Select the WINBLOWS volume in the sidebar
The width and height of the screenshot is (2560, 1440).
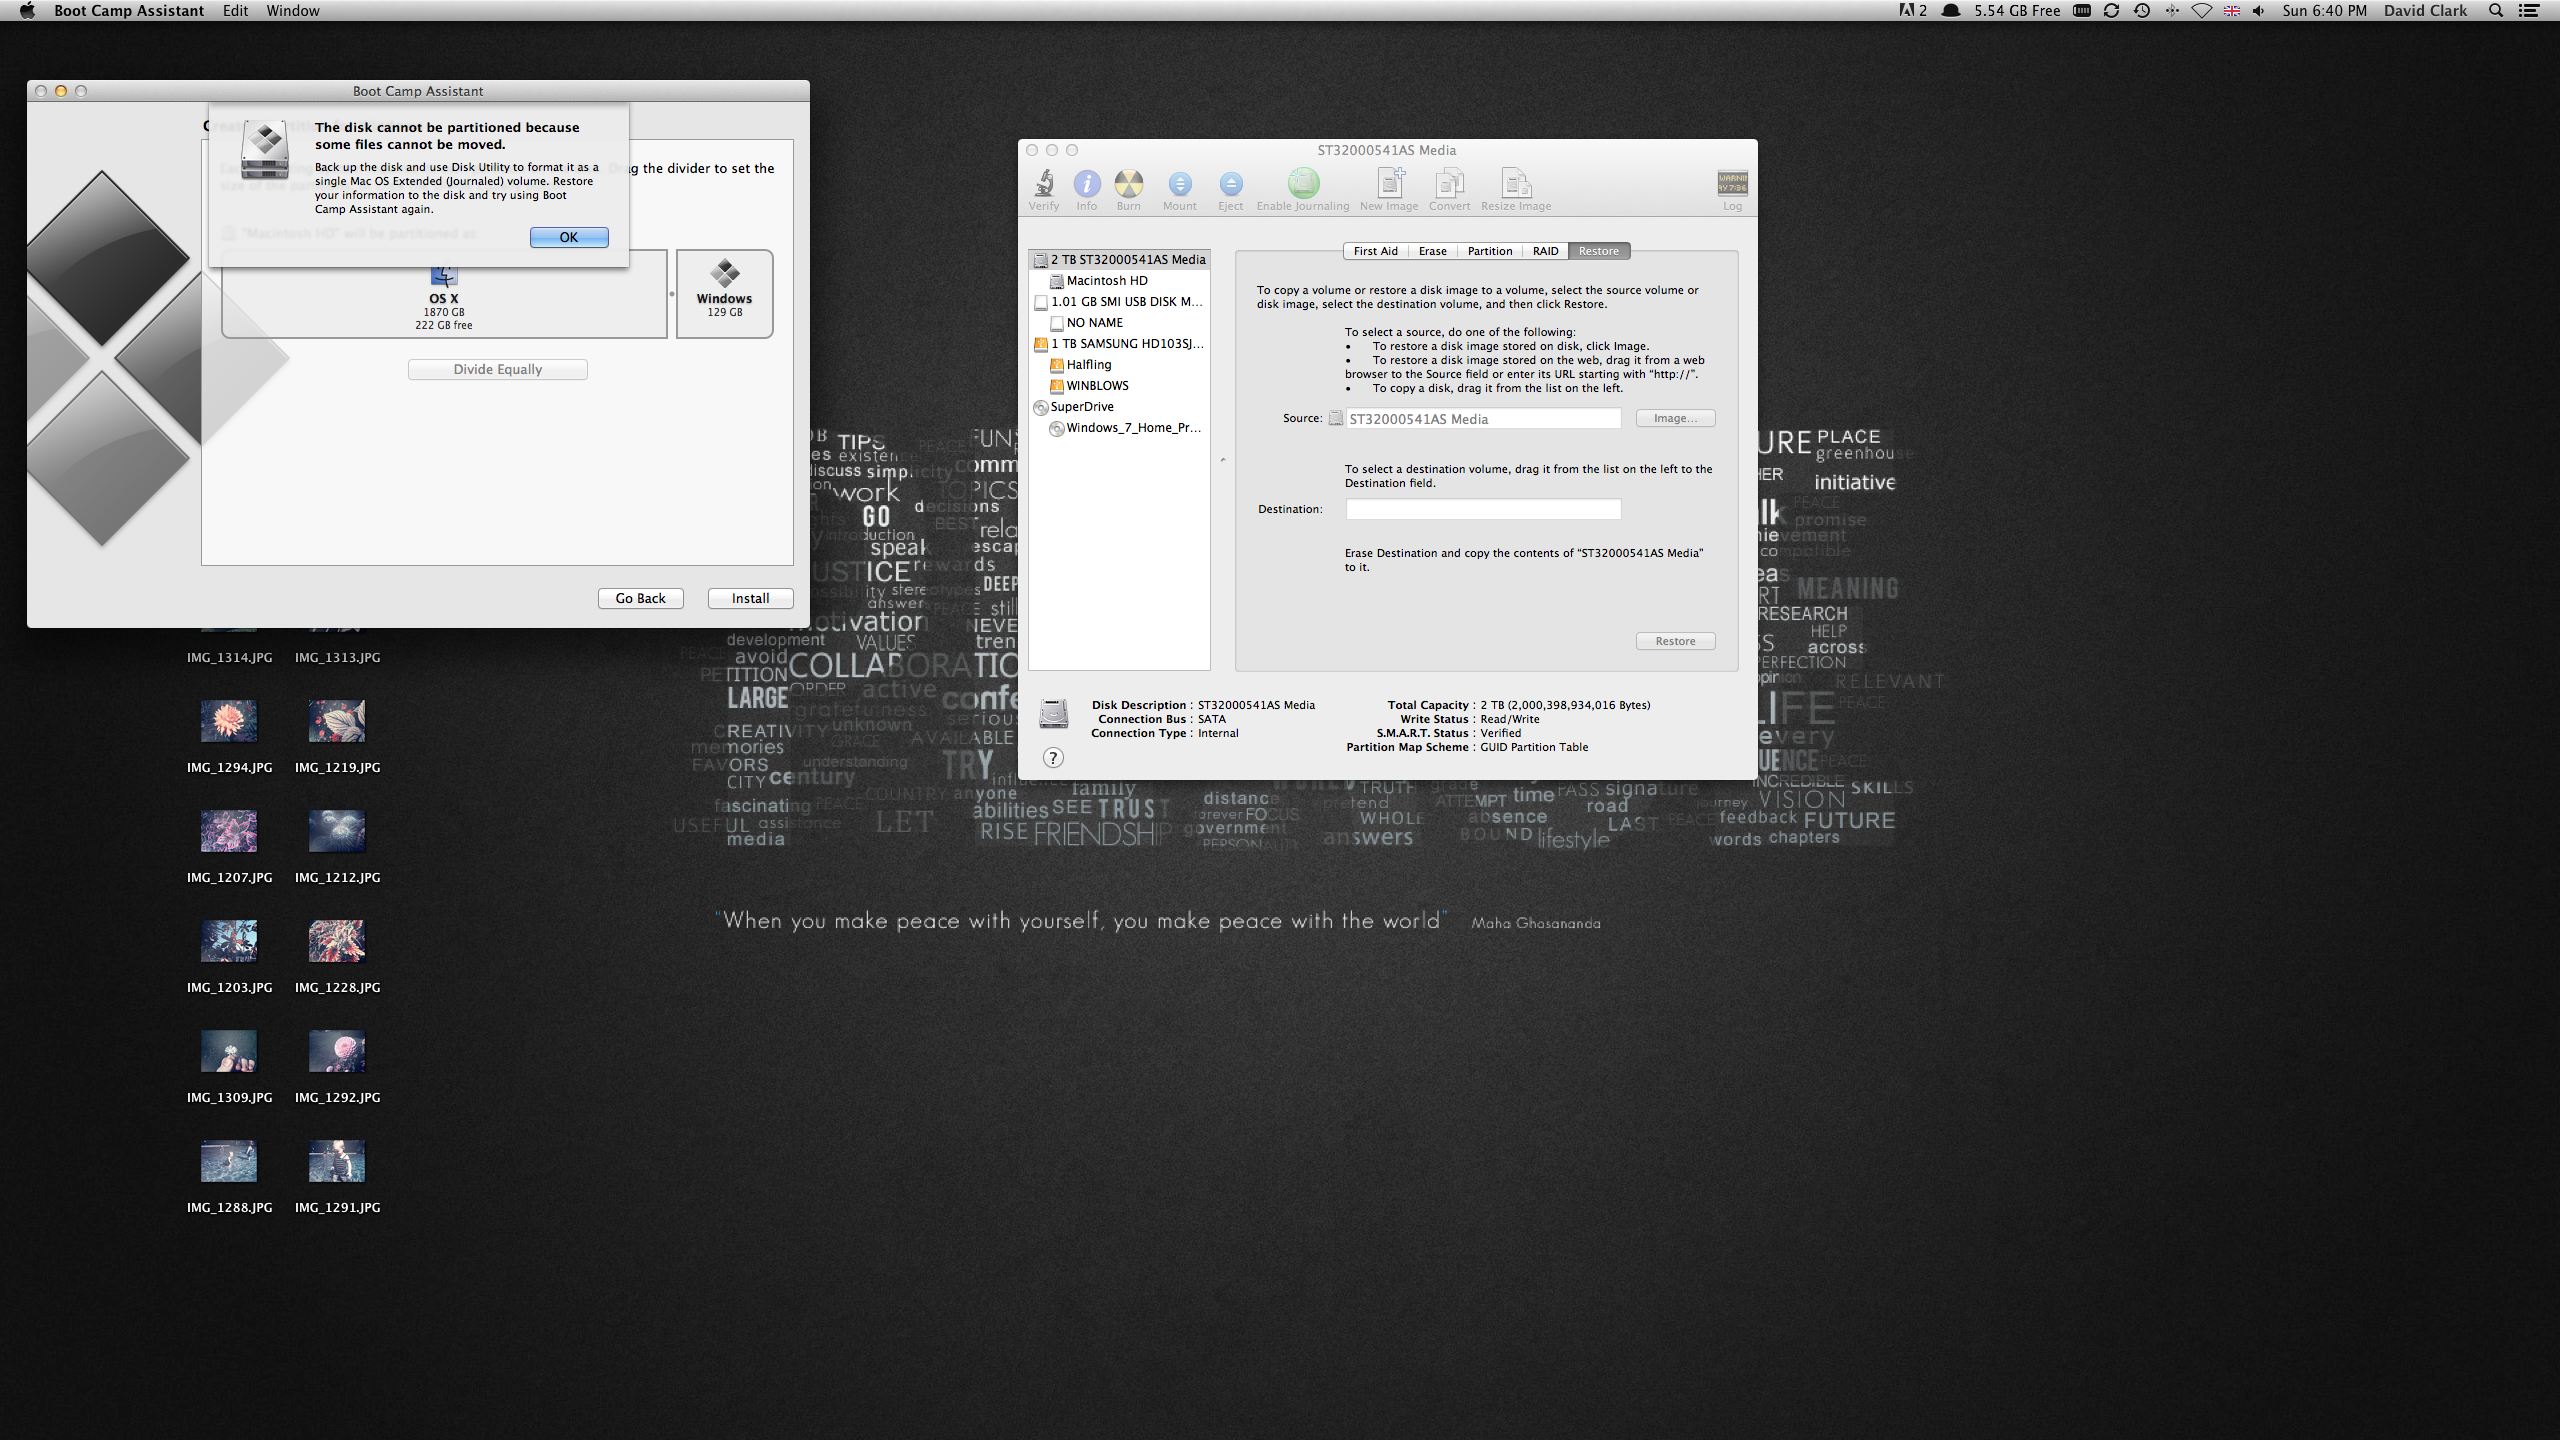[1119, 385]
